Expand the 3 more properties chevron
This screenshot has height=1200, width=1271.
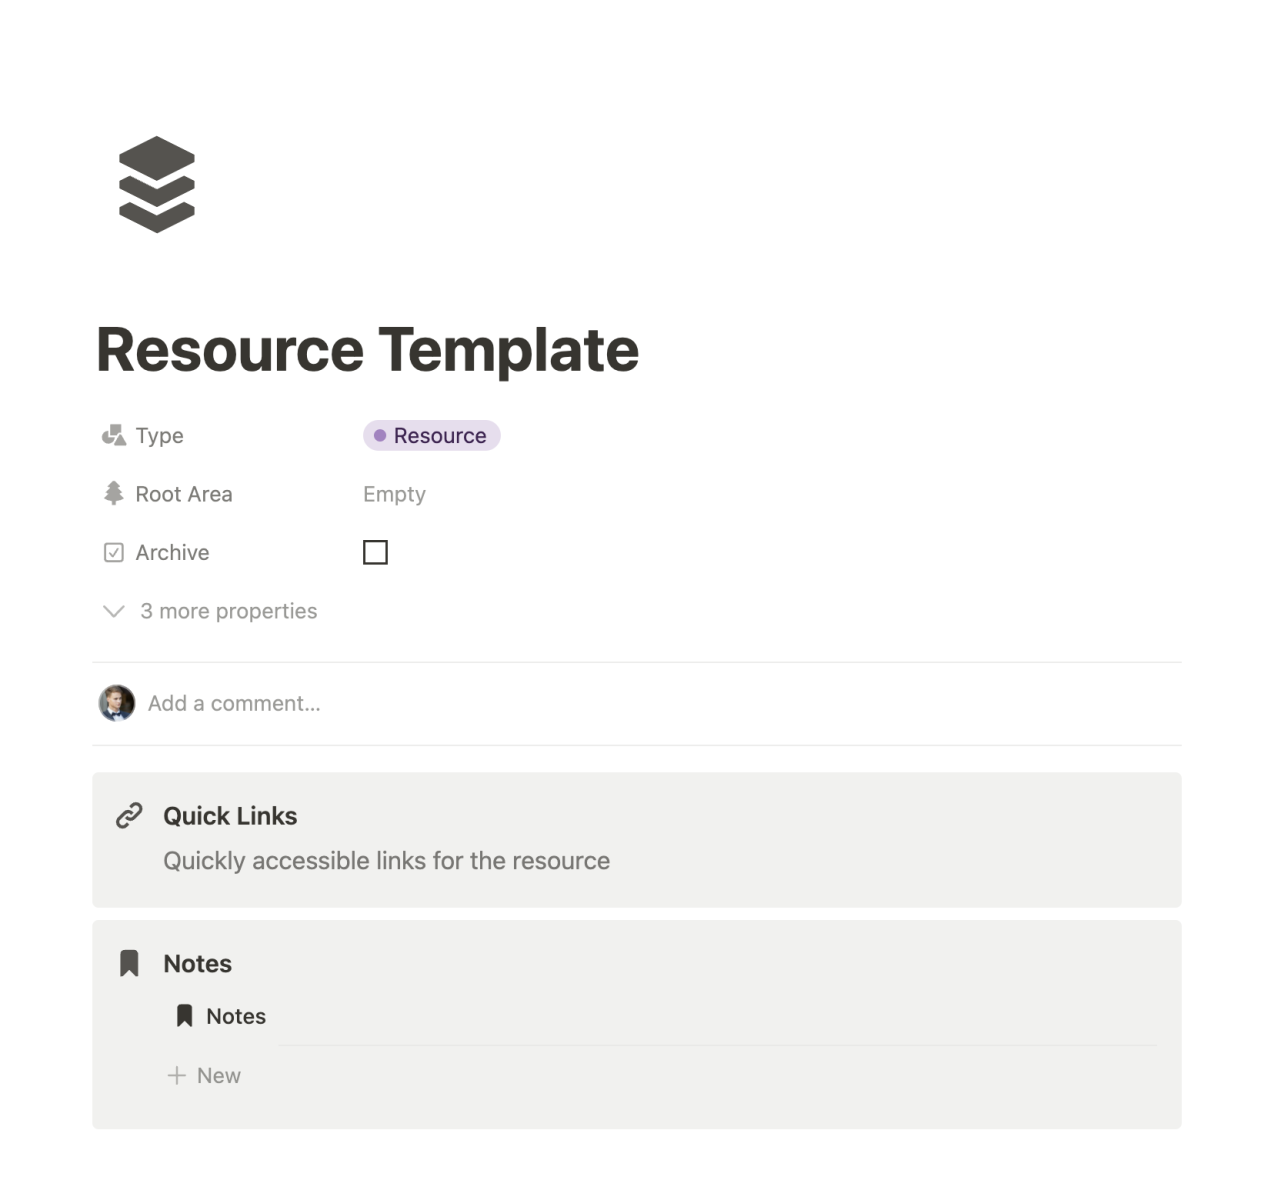114,611
